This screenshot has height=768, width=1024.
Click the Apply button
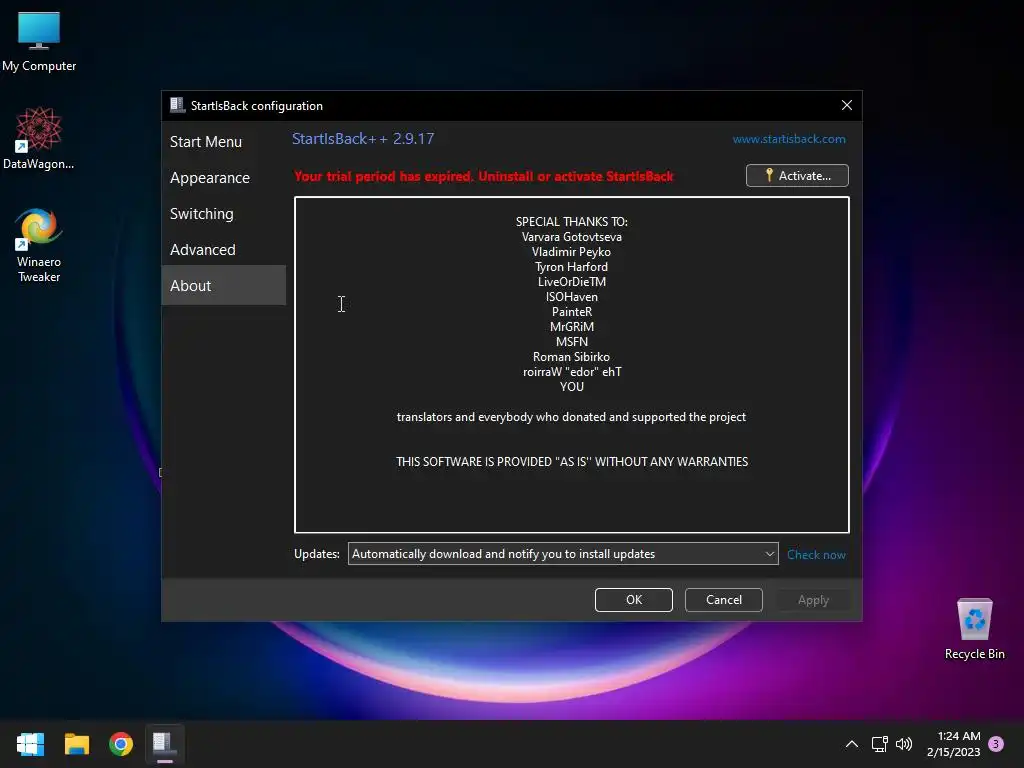813,600
